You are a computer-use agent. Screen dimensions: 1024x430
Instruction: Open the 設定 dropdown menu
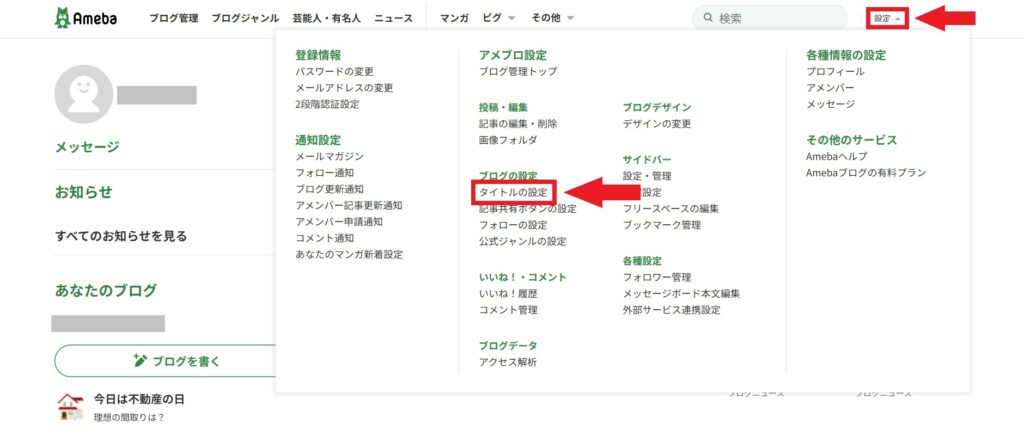pyautogui.click(x=887, y=18)
